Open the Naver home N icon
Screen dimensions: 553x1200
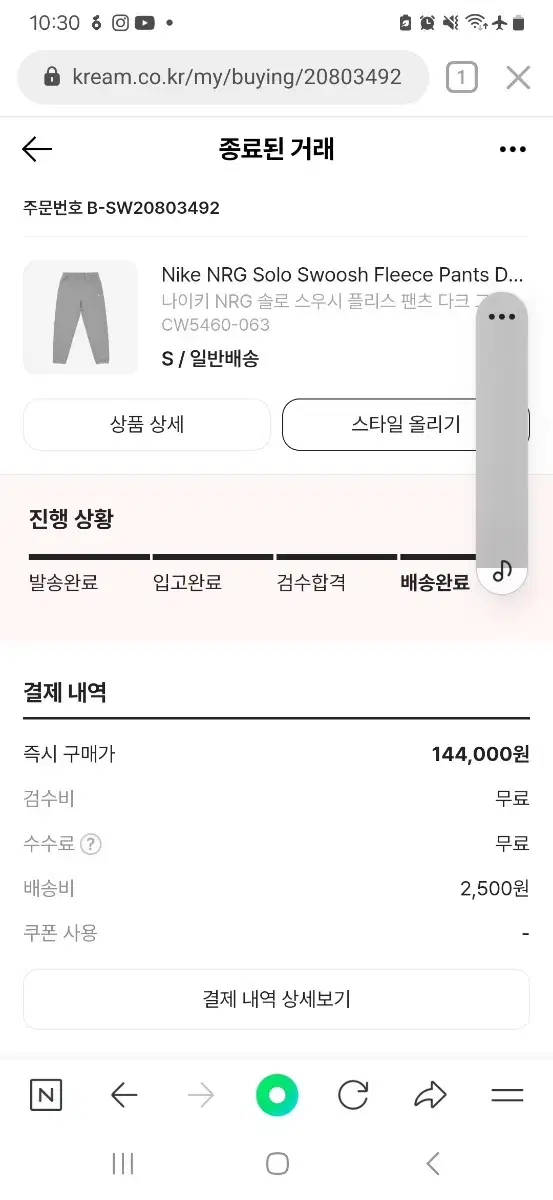click(x=46, y=1096)
